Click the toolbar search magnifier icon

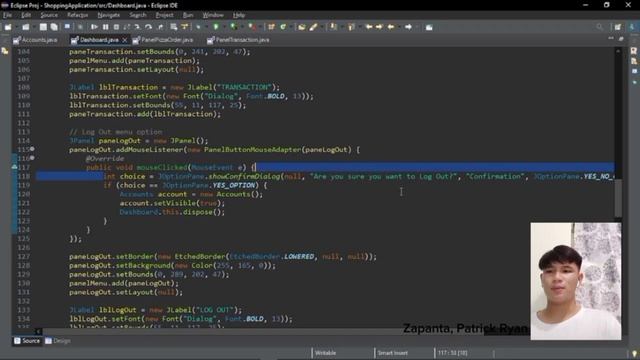[600, 27]
